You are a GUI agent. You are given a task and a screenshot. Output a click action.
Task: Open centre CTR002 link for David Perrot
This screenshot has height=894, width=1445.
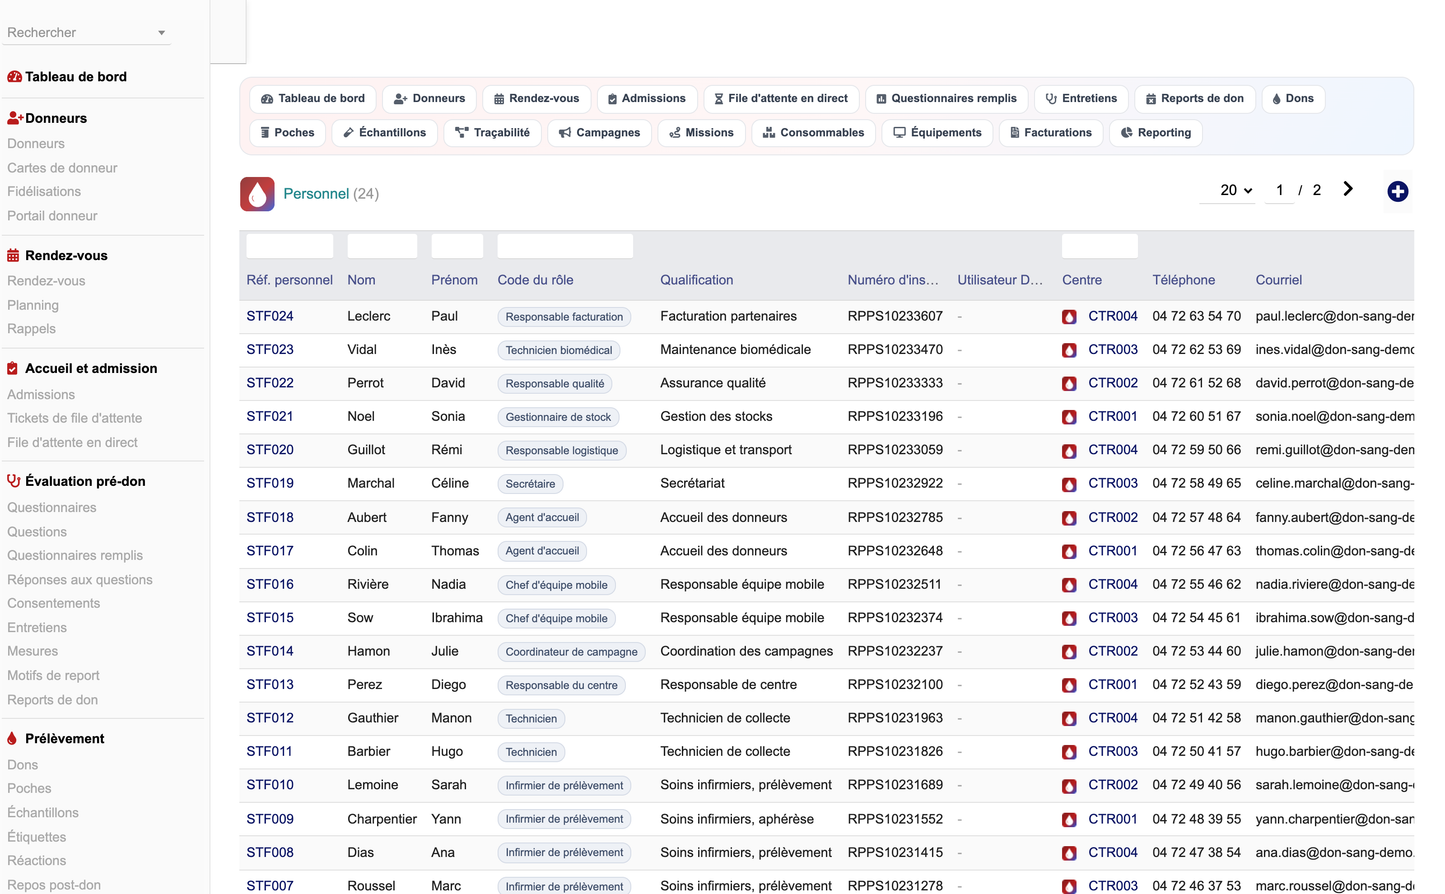[x=1113, y=383]
